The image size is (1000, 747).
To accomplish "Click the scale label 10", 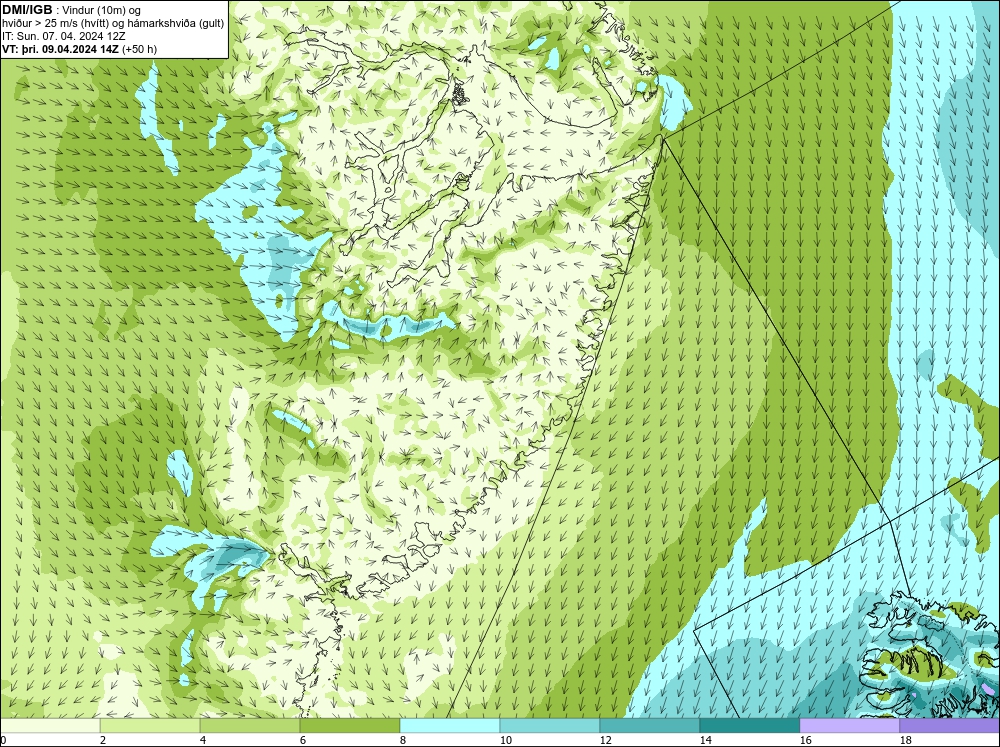I will (x=505, y=740).
